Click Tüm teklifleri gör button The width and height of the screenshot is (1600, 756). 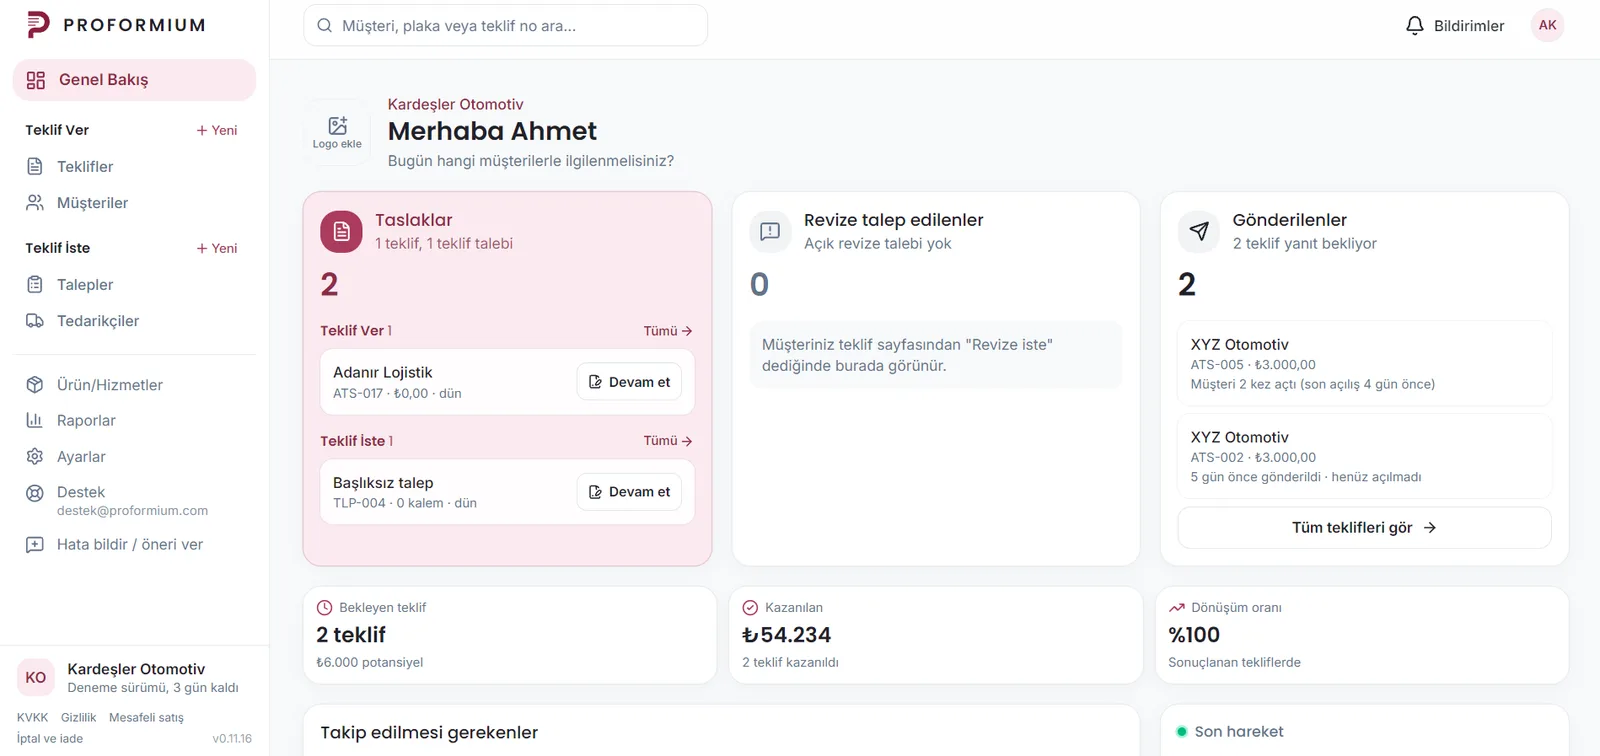pyautogui.click(x=1364, y=528)
